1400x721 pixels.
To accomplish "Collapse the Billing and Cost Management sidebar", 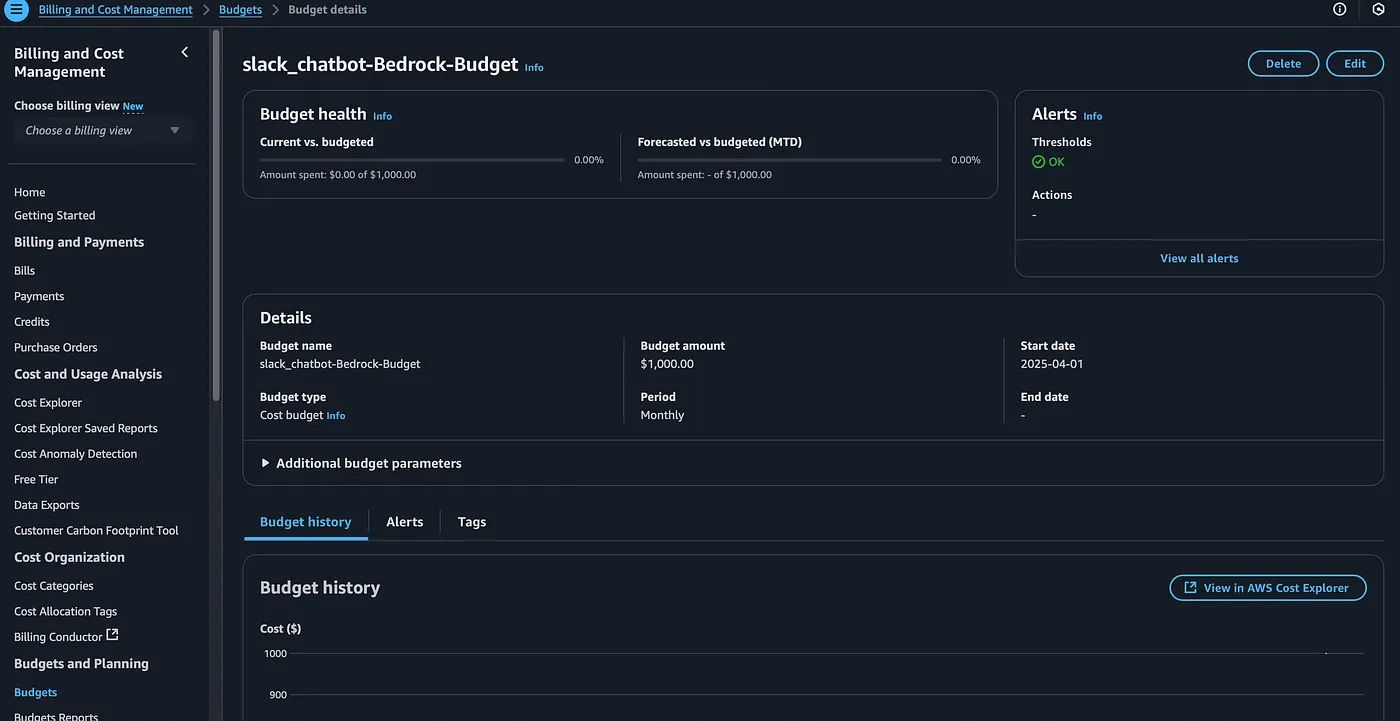I will 184,52.
